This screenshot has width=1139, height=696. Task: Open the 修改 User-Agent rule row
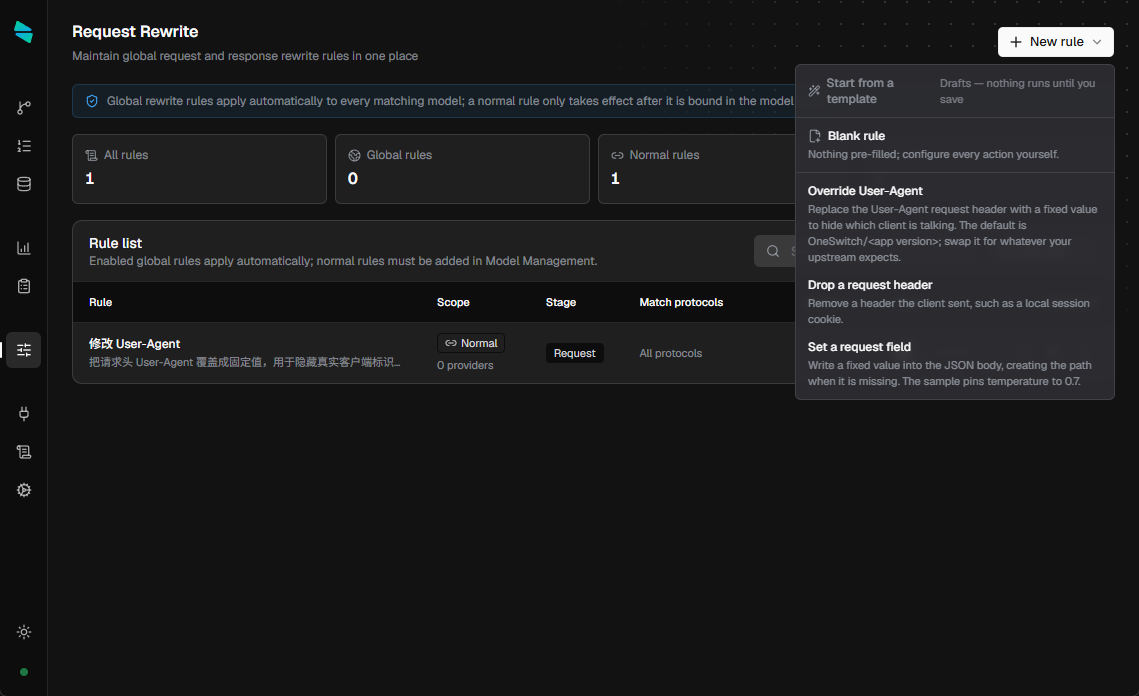click(x=434, y=353)
